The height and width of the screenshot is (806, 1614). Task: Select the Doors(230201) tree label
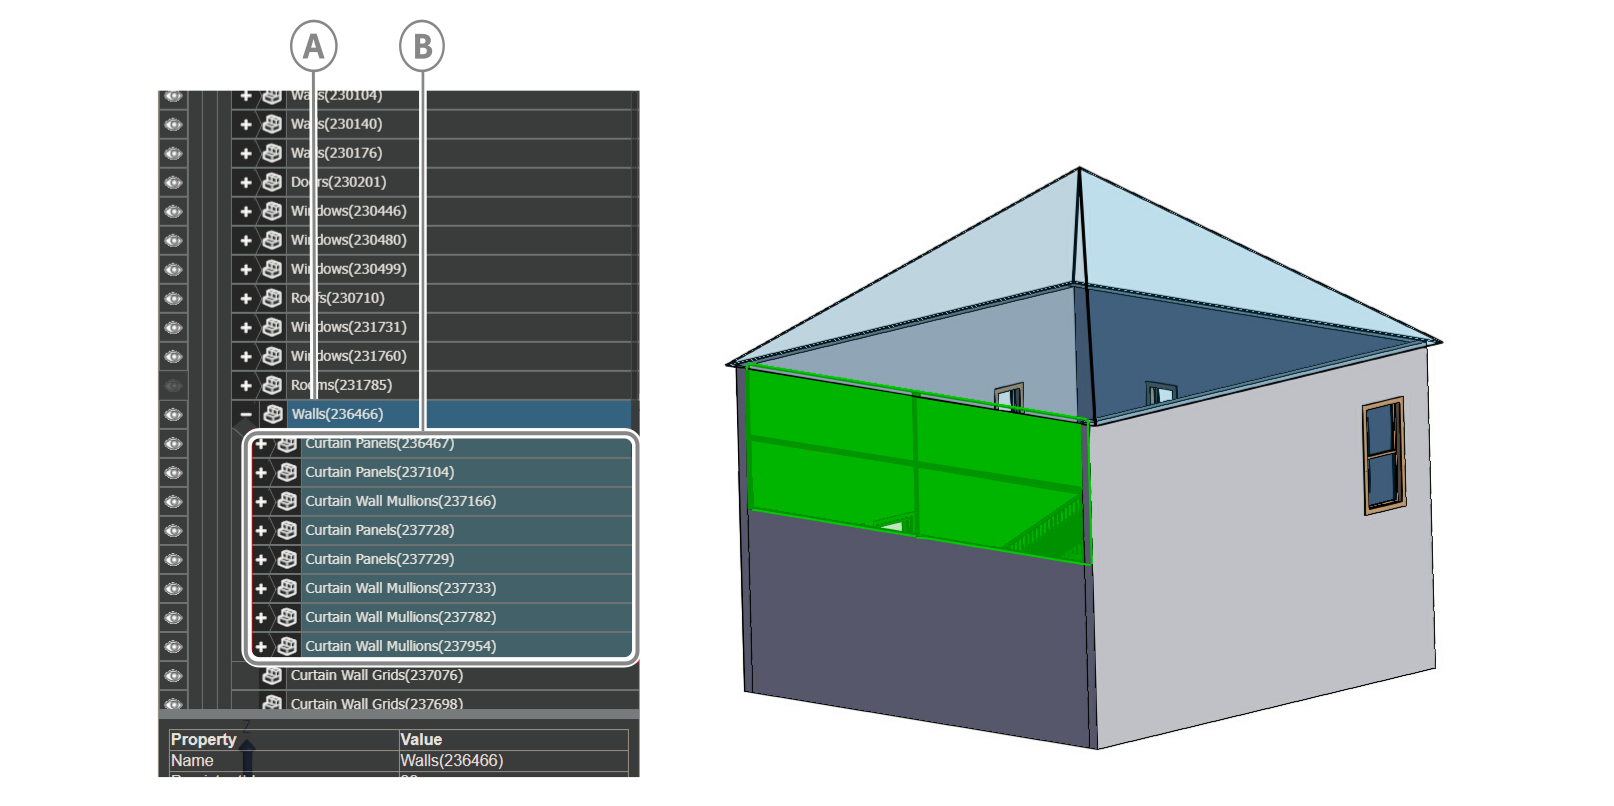[x=338, y=182]
